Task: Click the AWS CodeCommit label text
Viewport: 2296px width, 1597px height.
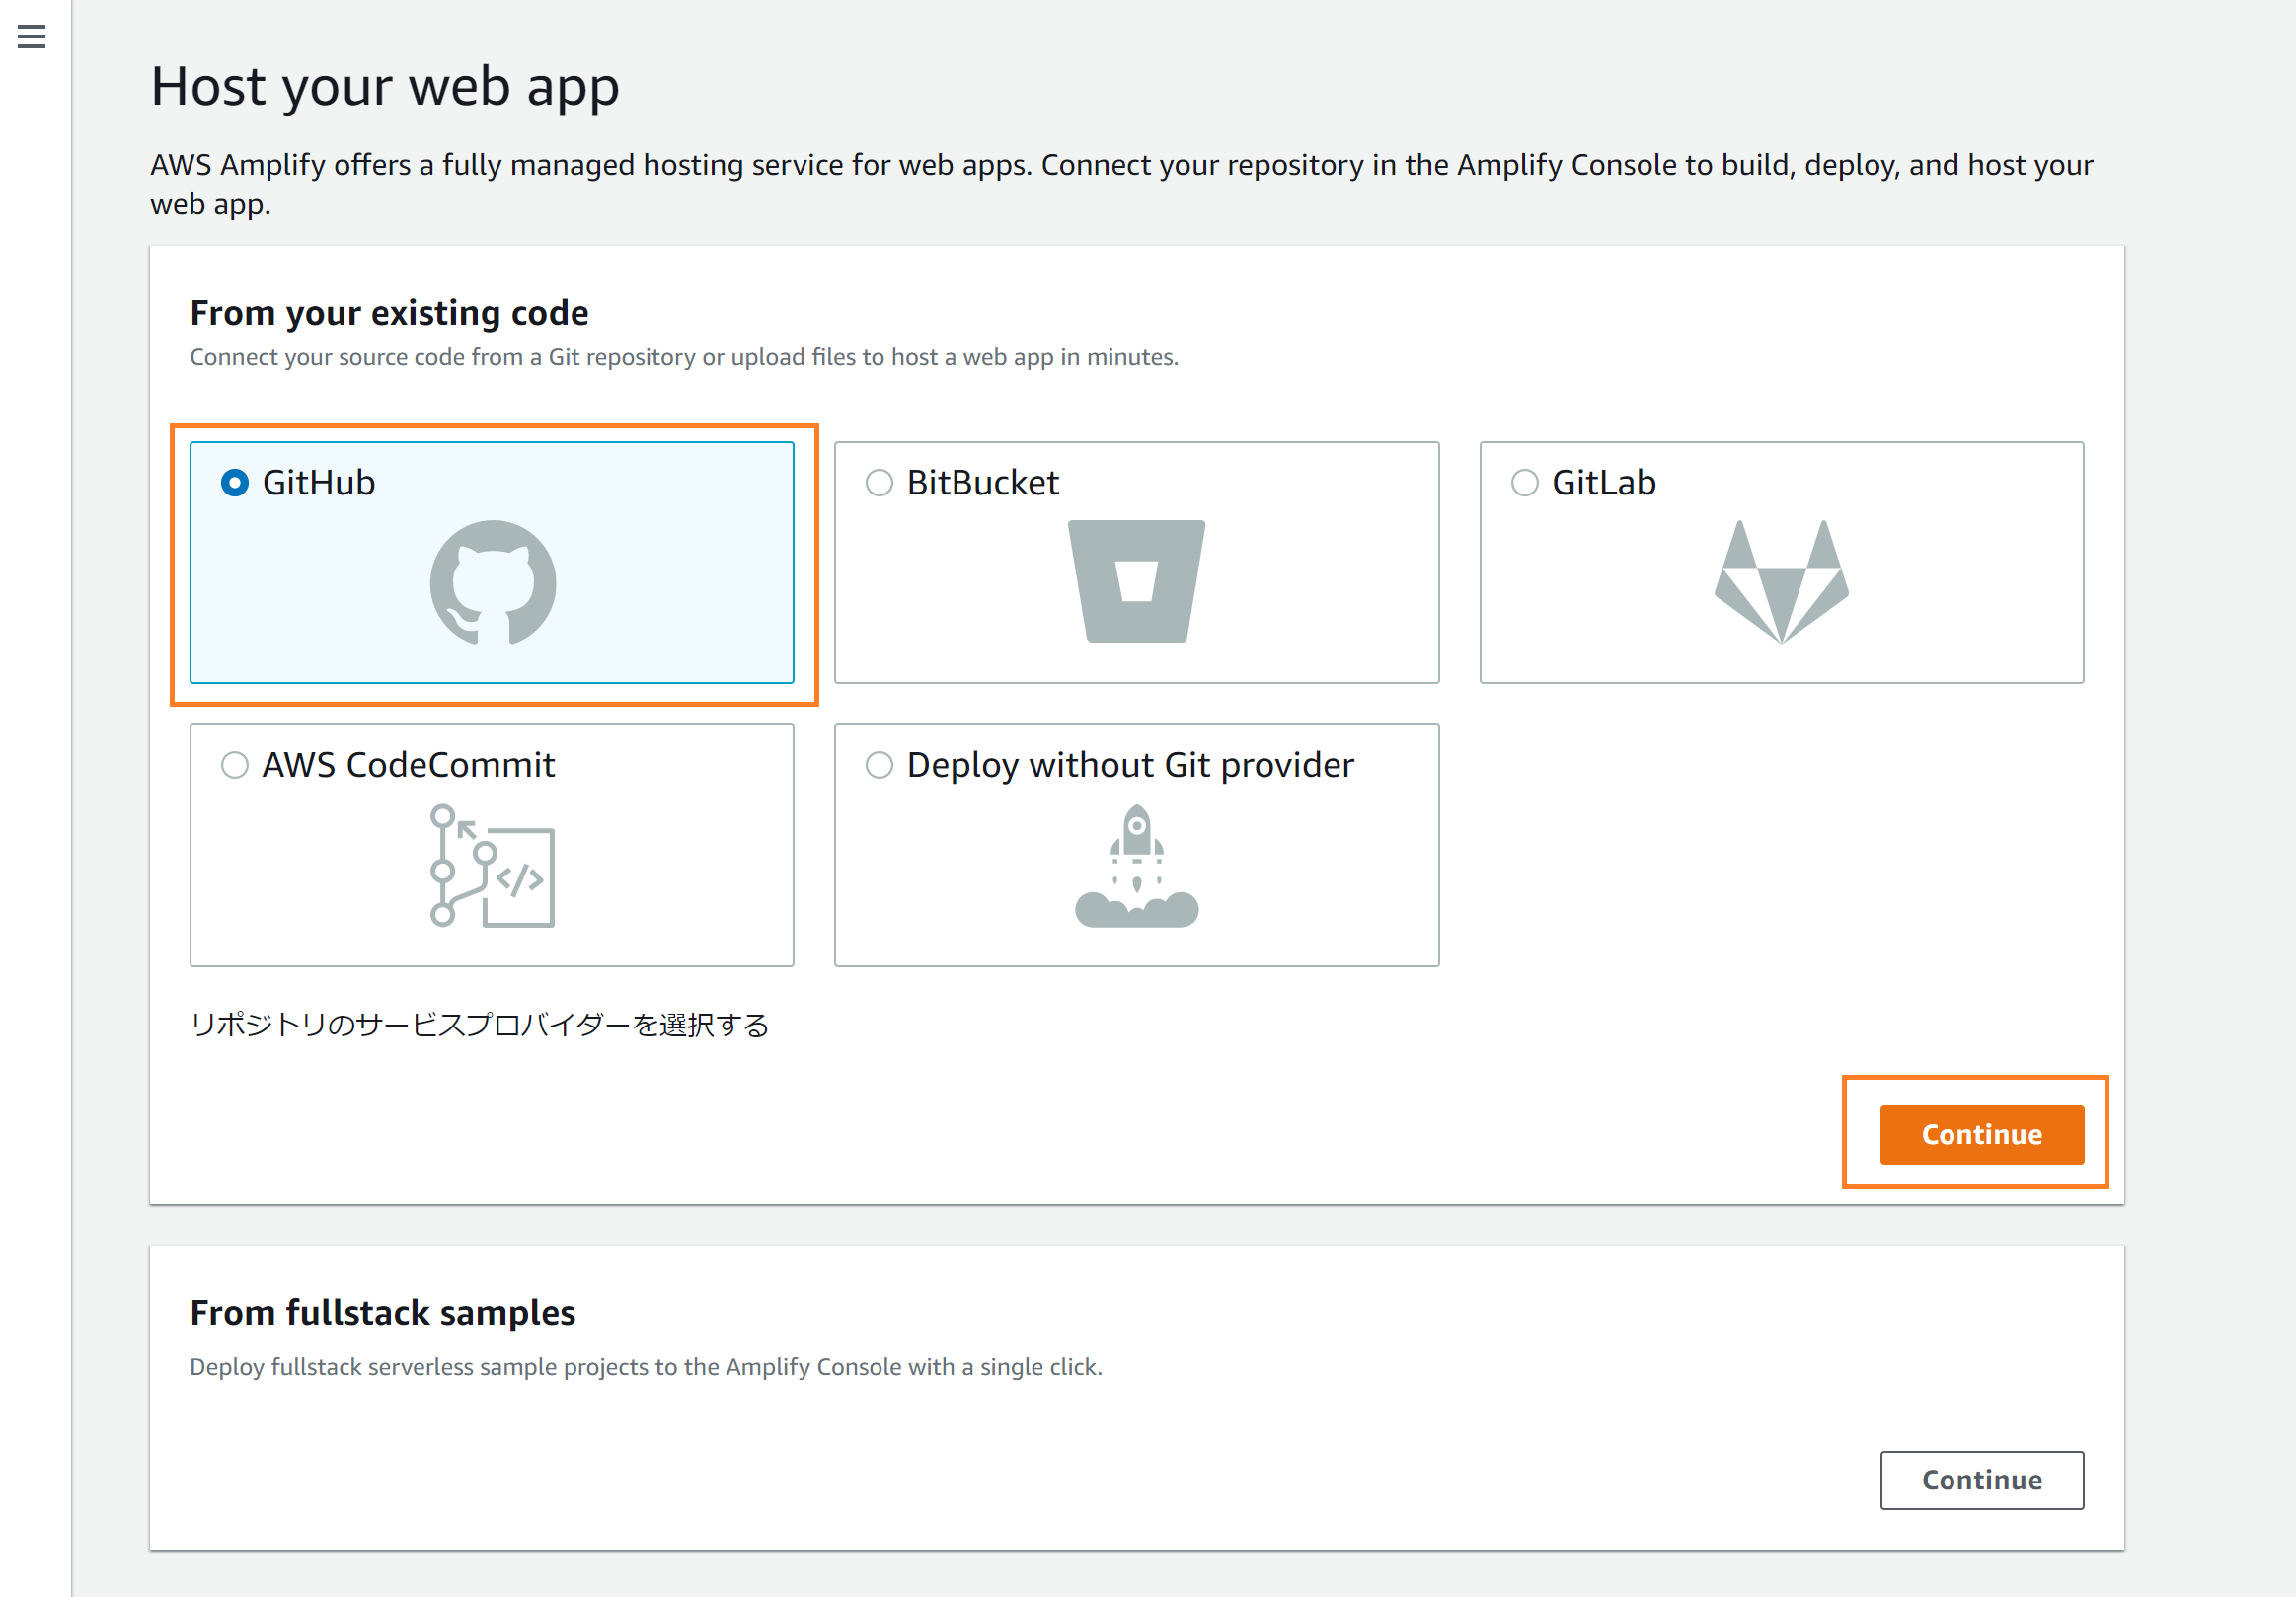Action: (409, 766)
